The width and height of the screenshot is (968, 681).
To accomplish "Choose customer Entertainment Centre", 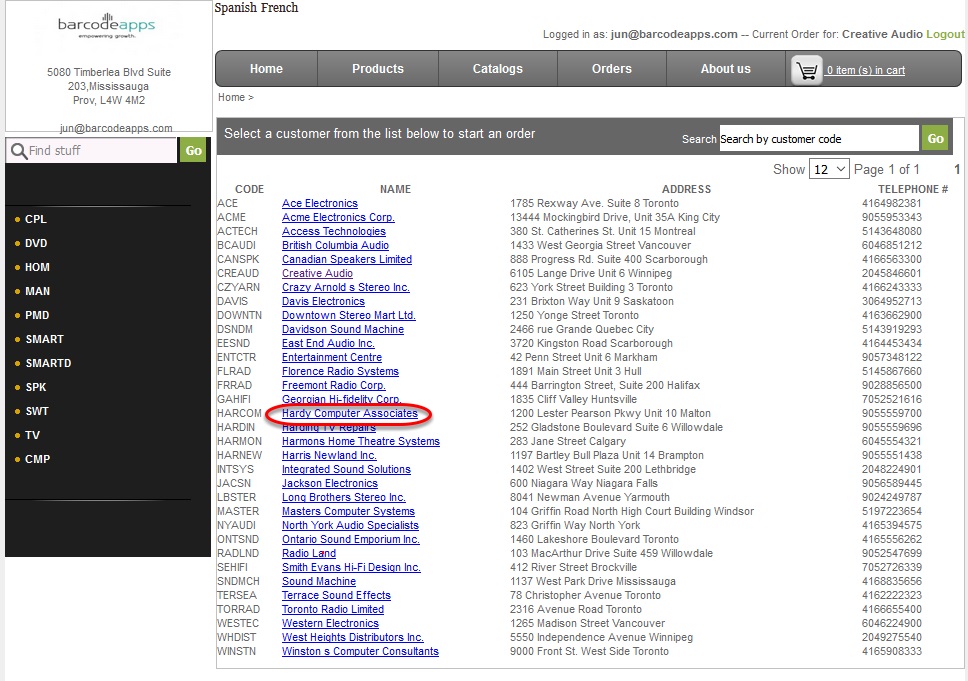I will 332,357.
